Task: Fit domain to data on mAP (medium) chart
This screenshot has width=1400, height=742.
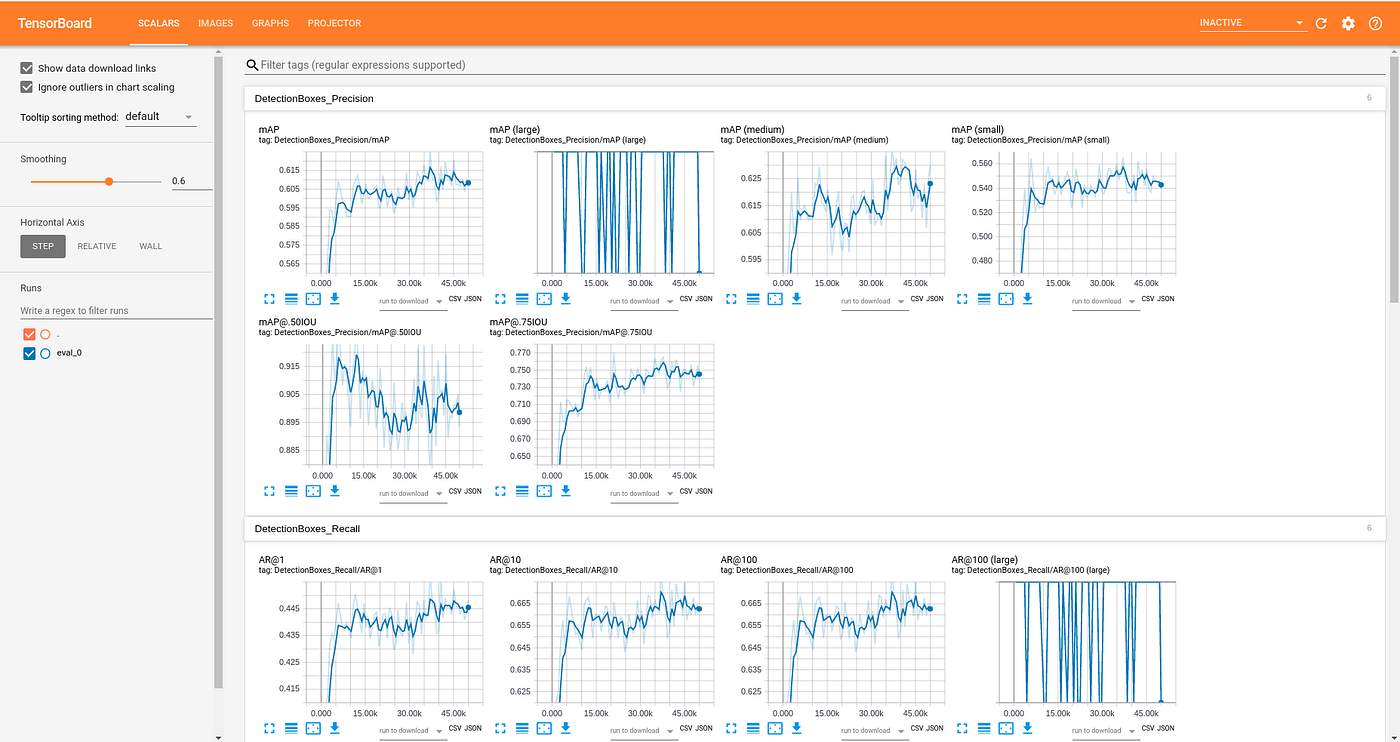Action: [x=775, y=298]
